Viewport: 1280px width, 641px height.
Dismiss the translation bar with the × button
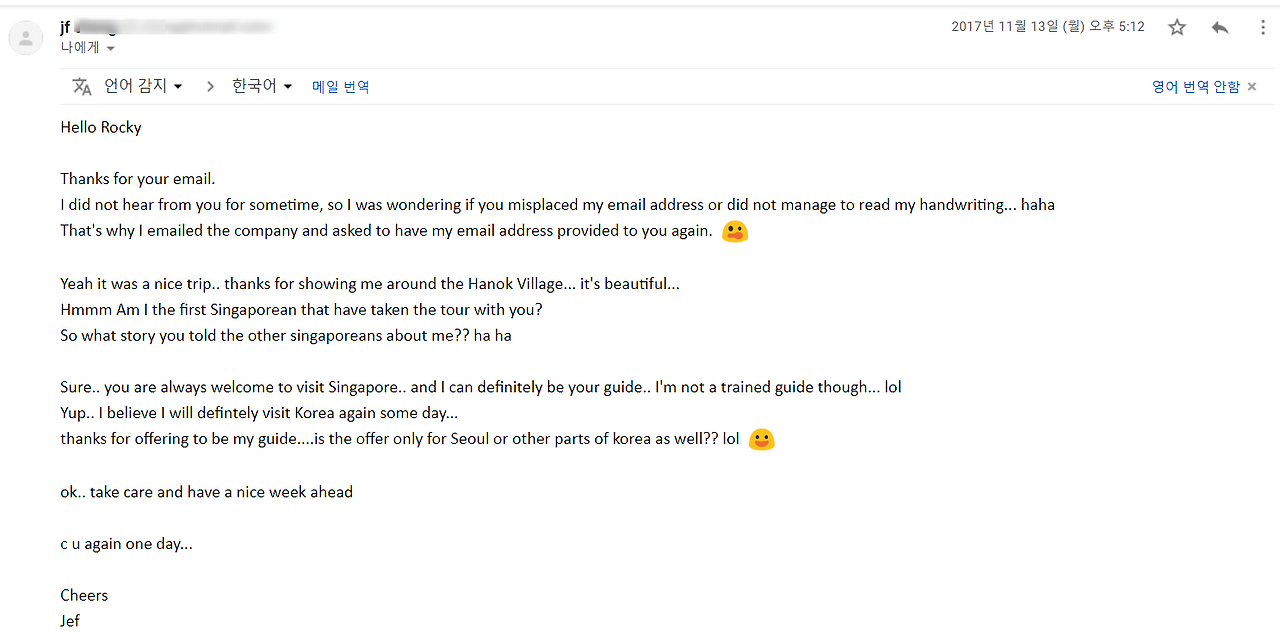[1251, 86]
